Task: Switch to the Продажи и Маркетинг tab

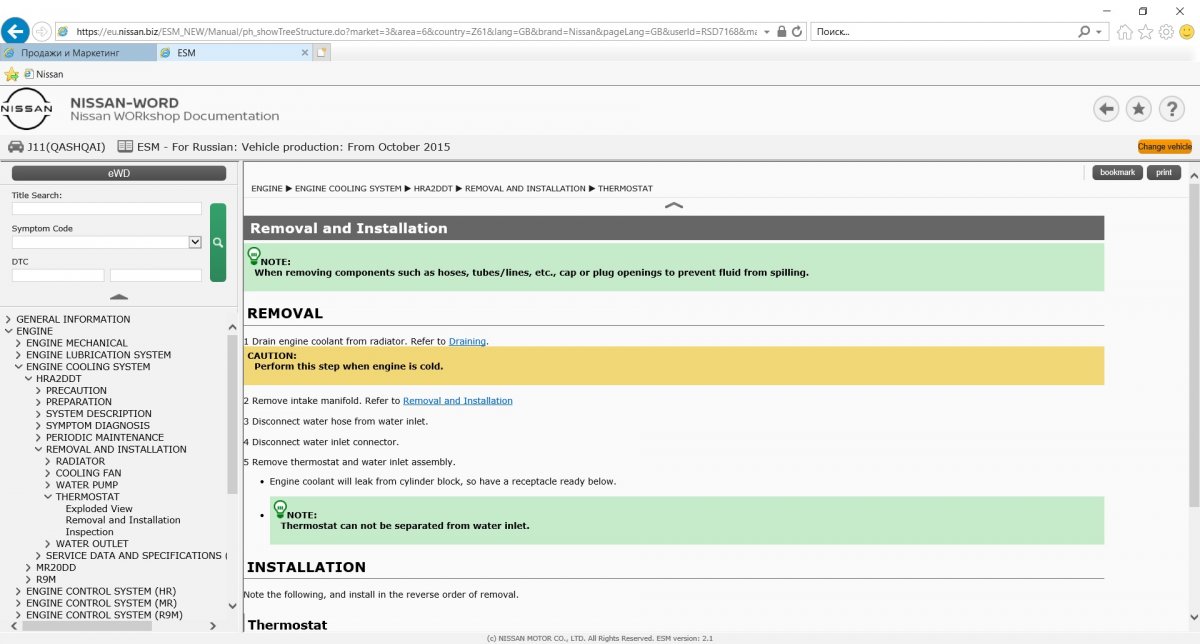Action: click(x=78, y=53)
